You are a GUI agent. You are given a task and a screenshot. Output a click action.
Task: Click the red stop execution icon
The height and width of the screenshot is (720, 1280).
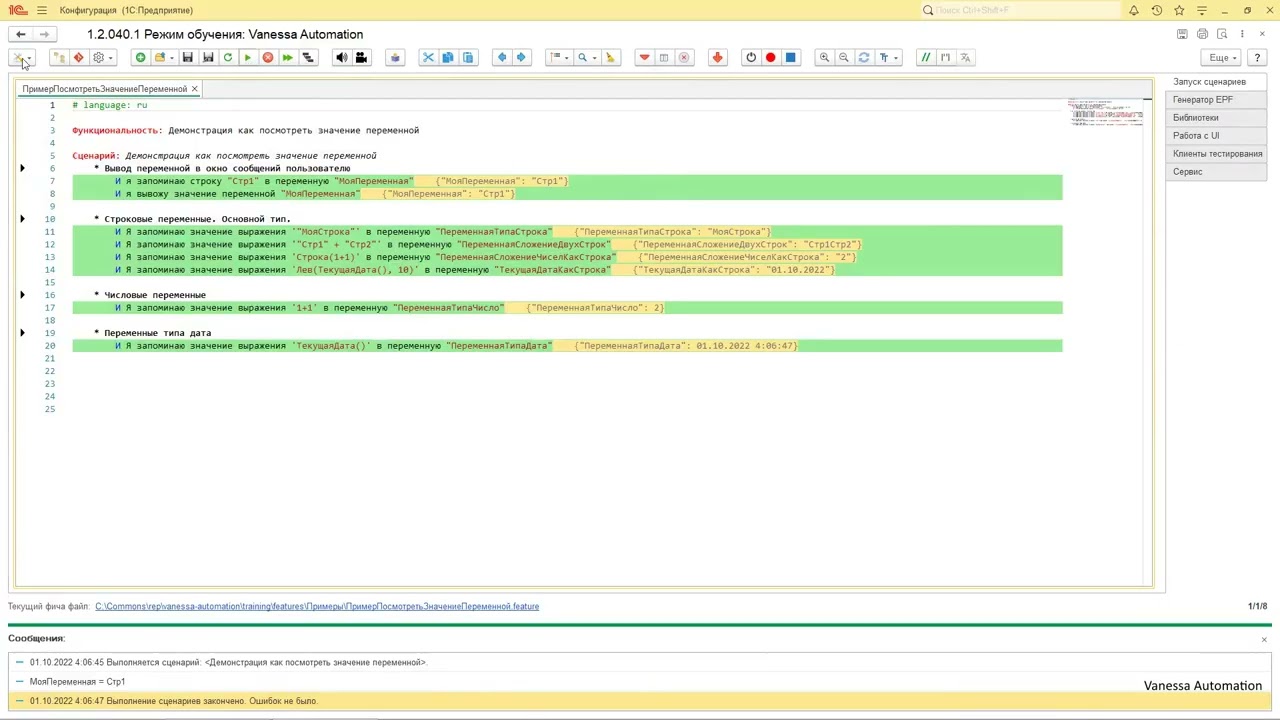click(x=268, y=58)
